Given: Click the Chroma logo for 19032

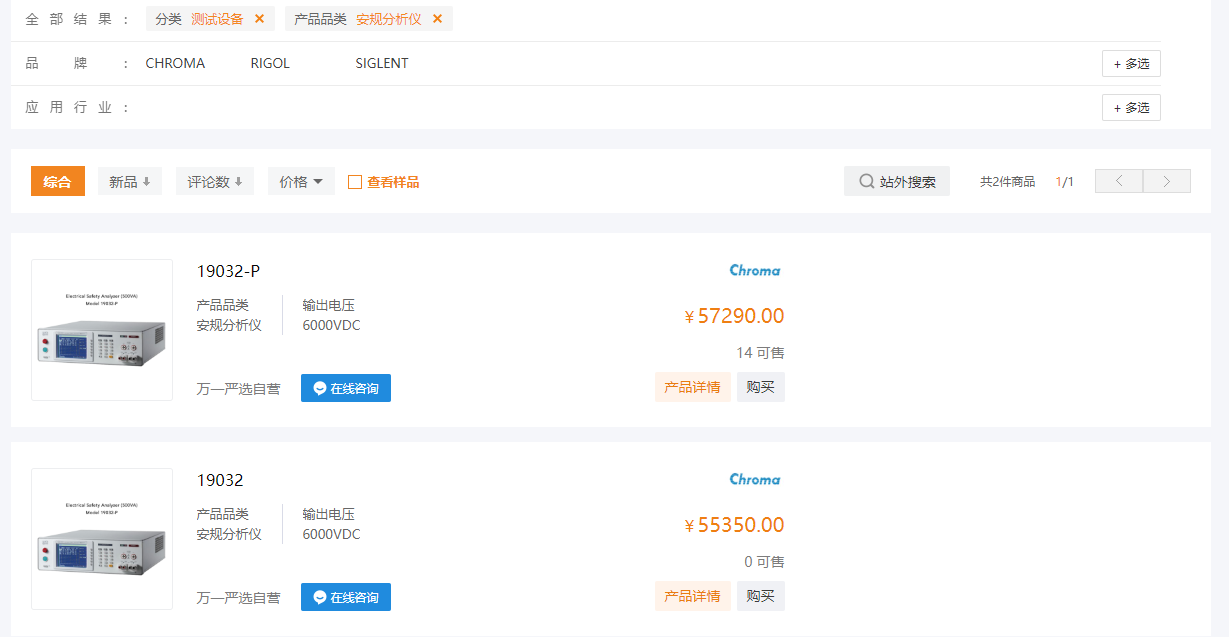Looking at the screenshot, I should tap(755, 479).
